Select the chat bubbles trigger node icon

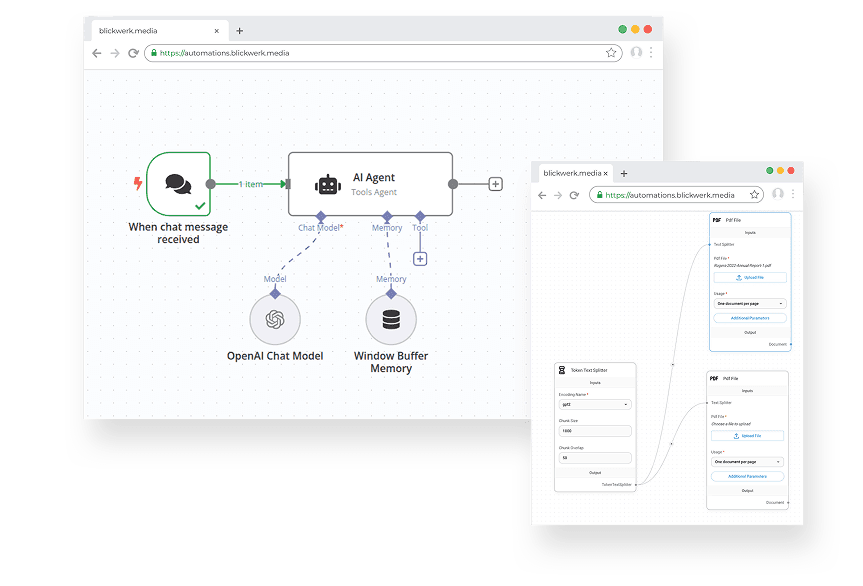[x=178, y=184]
